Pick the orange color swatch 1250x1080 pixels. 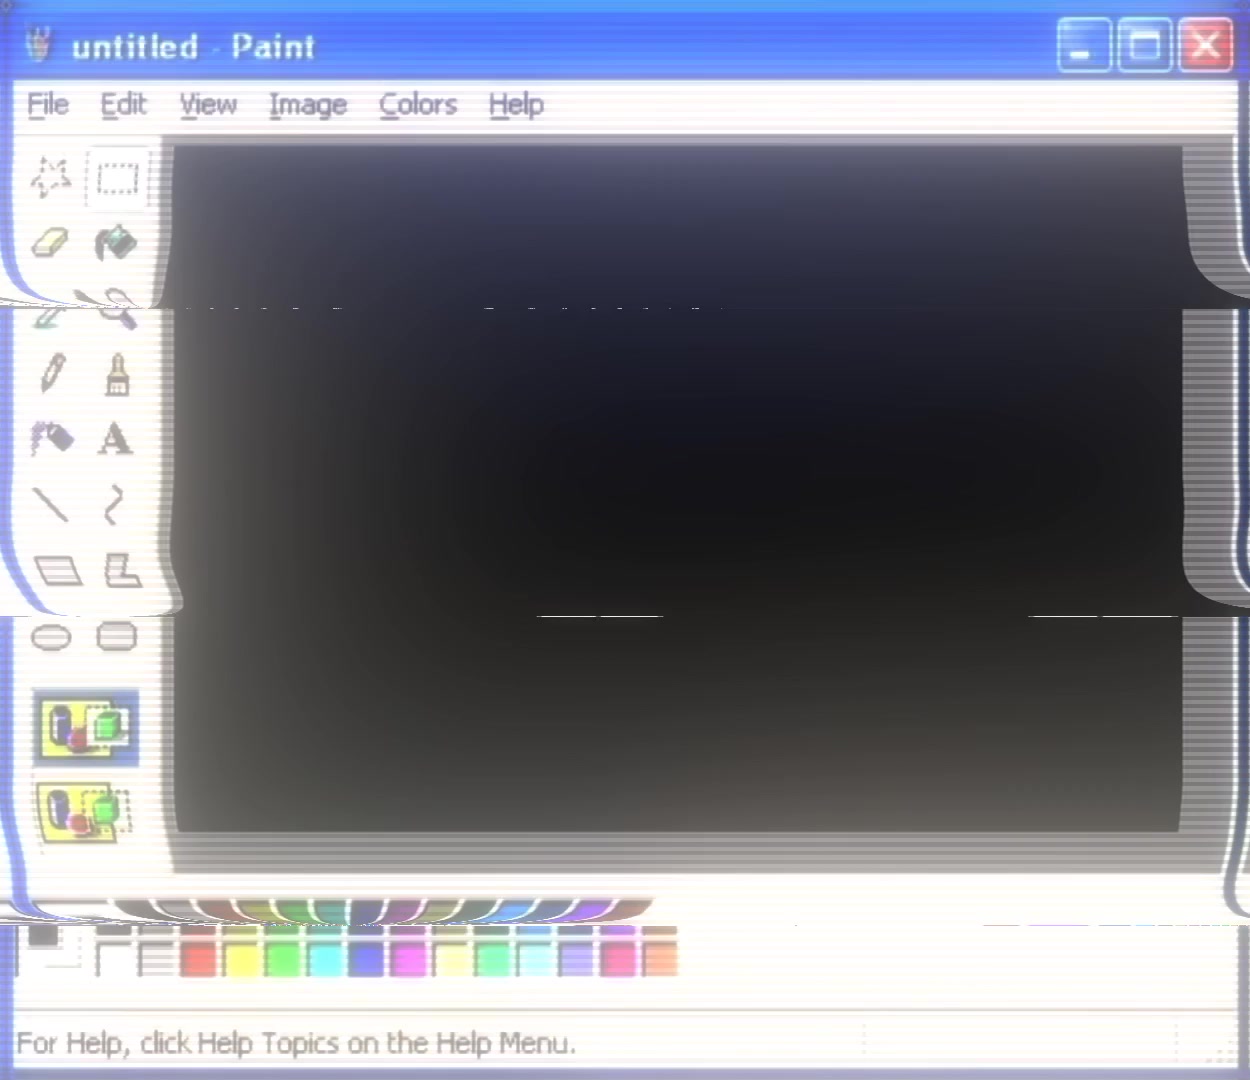[x=660, y=959]
